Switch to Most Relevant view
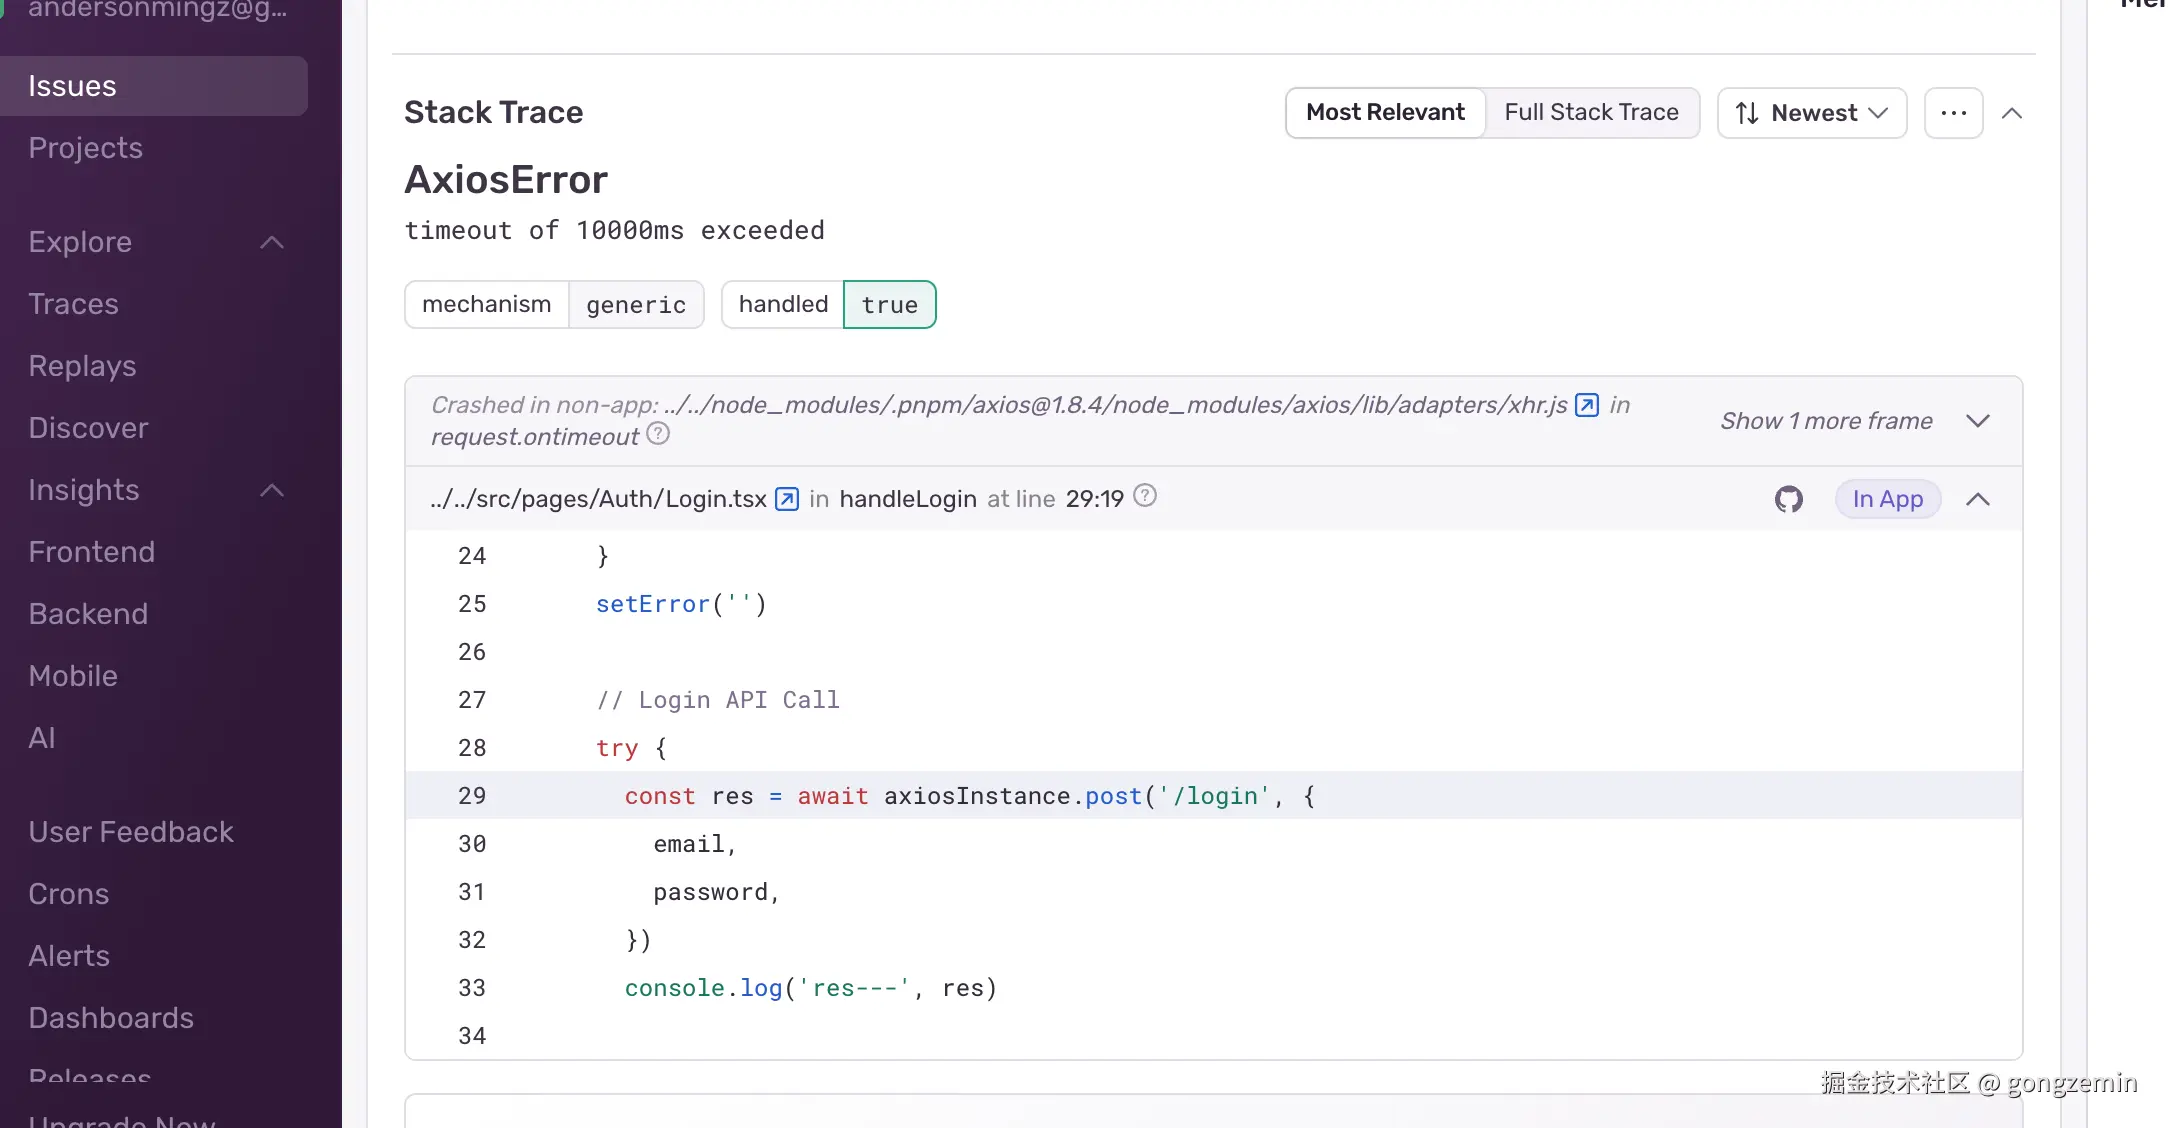Screen dimensions: 2168x1128 tap(1385, 113)
